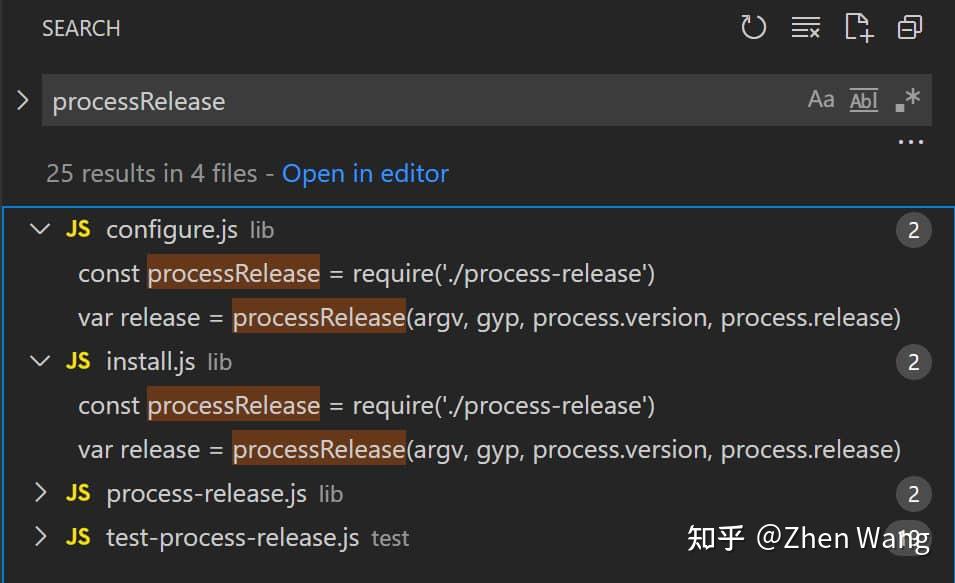The height and width of the screenshot is (583, 955).
Task: Expand the test-process-release.js results
Action: click(41, 537)
